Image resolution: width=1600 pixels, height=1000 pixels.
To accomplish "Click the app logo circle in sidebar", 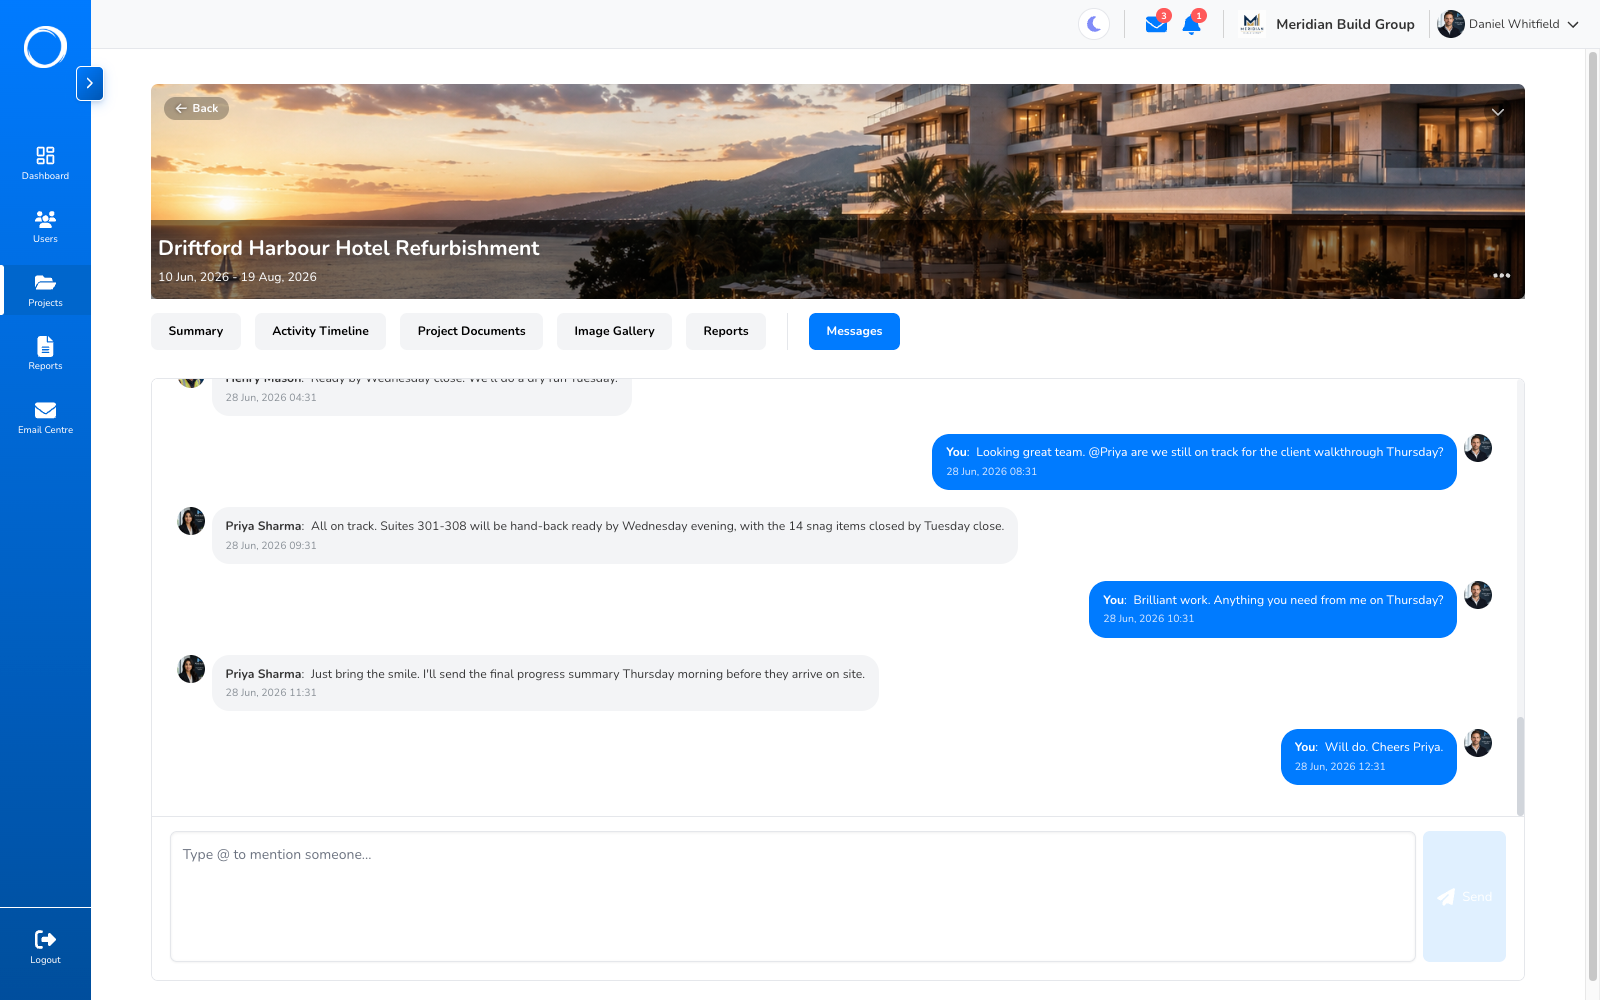I will coord(45,47).
